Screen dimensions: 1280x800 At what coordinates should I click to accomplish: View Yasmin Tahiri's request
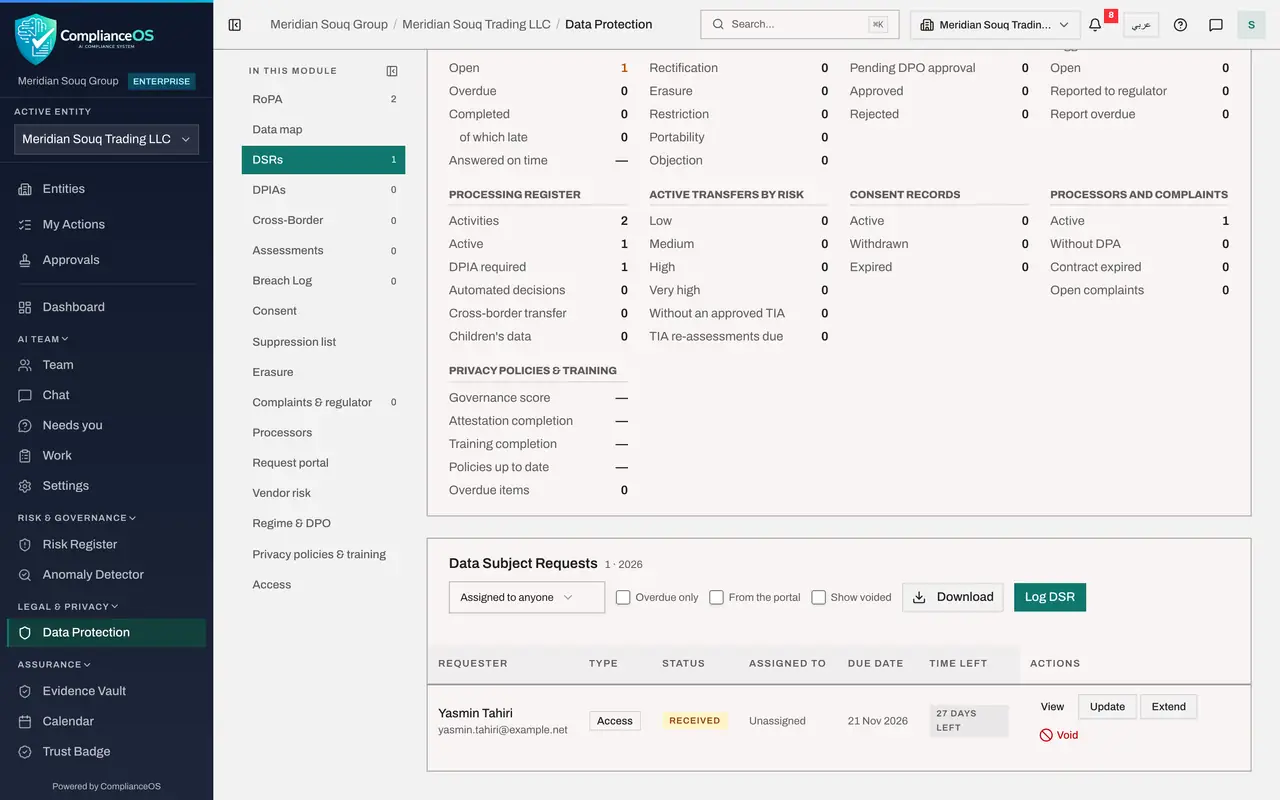(1052, 707)
